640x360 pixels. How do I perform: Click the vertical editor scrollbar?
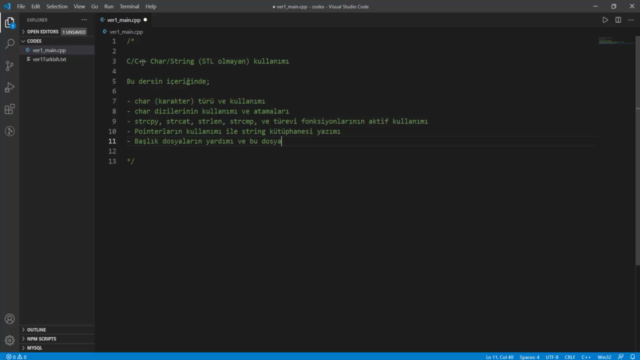[638, 150]
